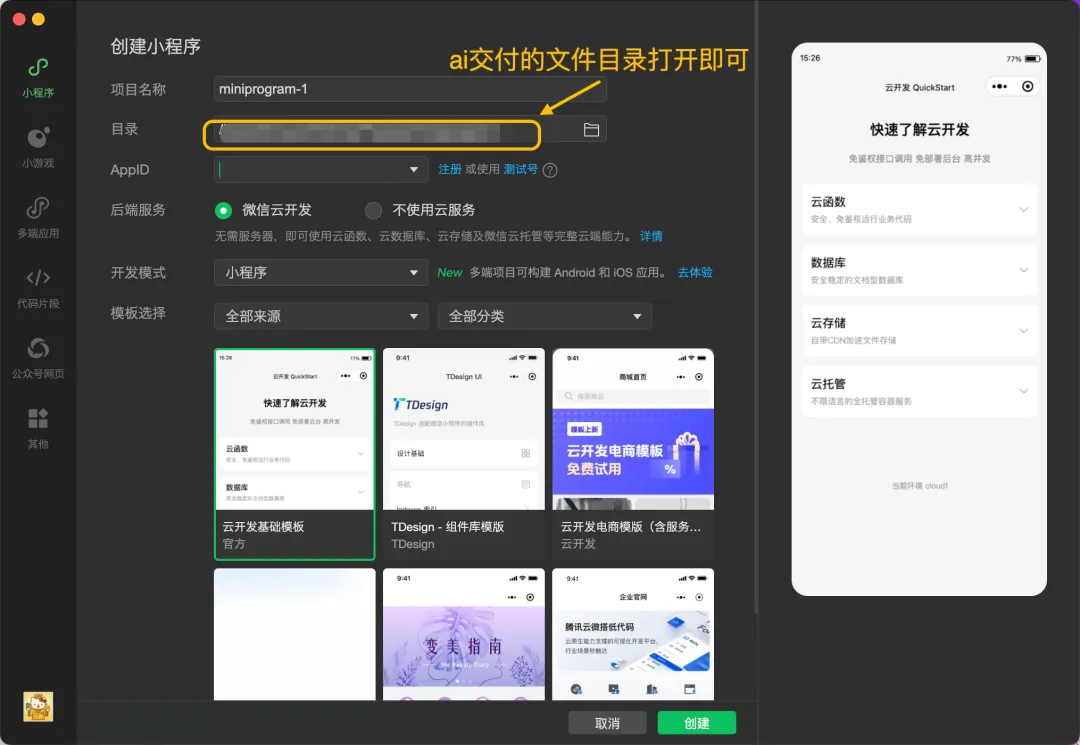1080x745 pixels.
Task: Click the 去体验 link
Action: (695, 273)
